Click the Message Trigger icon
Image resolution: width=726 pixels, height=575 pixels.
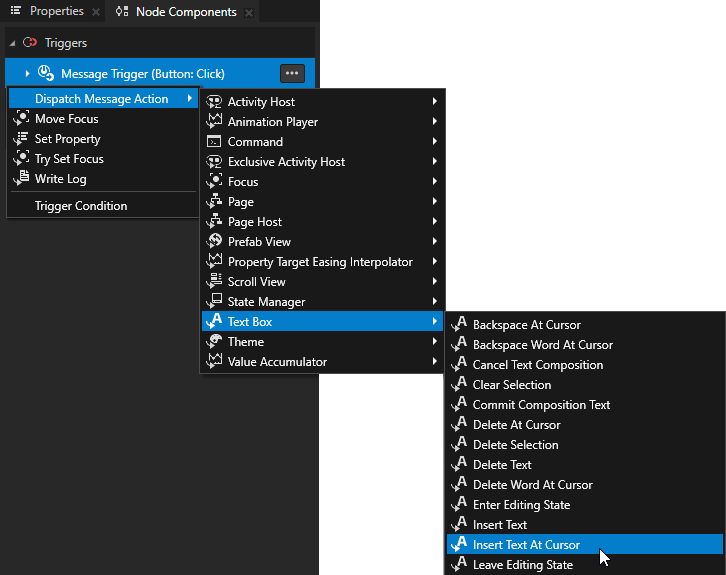pyautogui.click(x=46, y=73)
